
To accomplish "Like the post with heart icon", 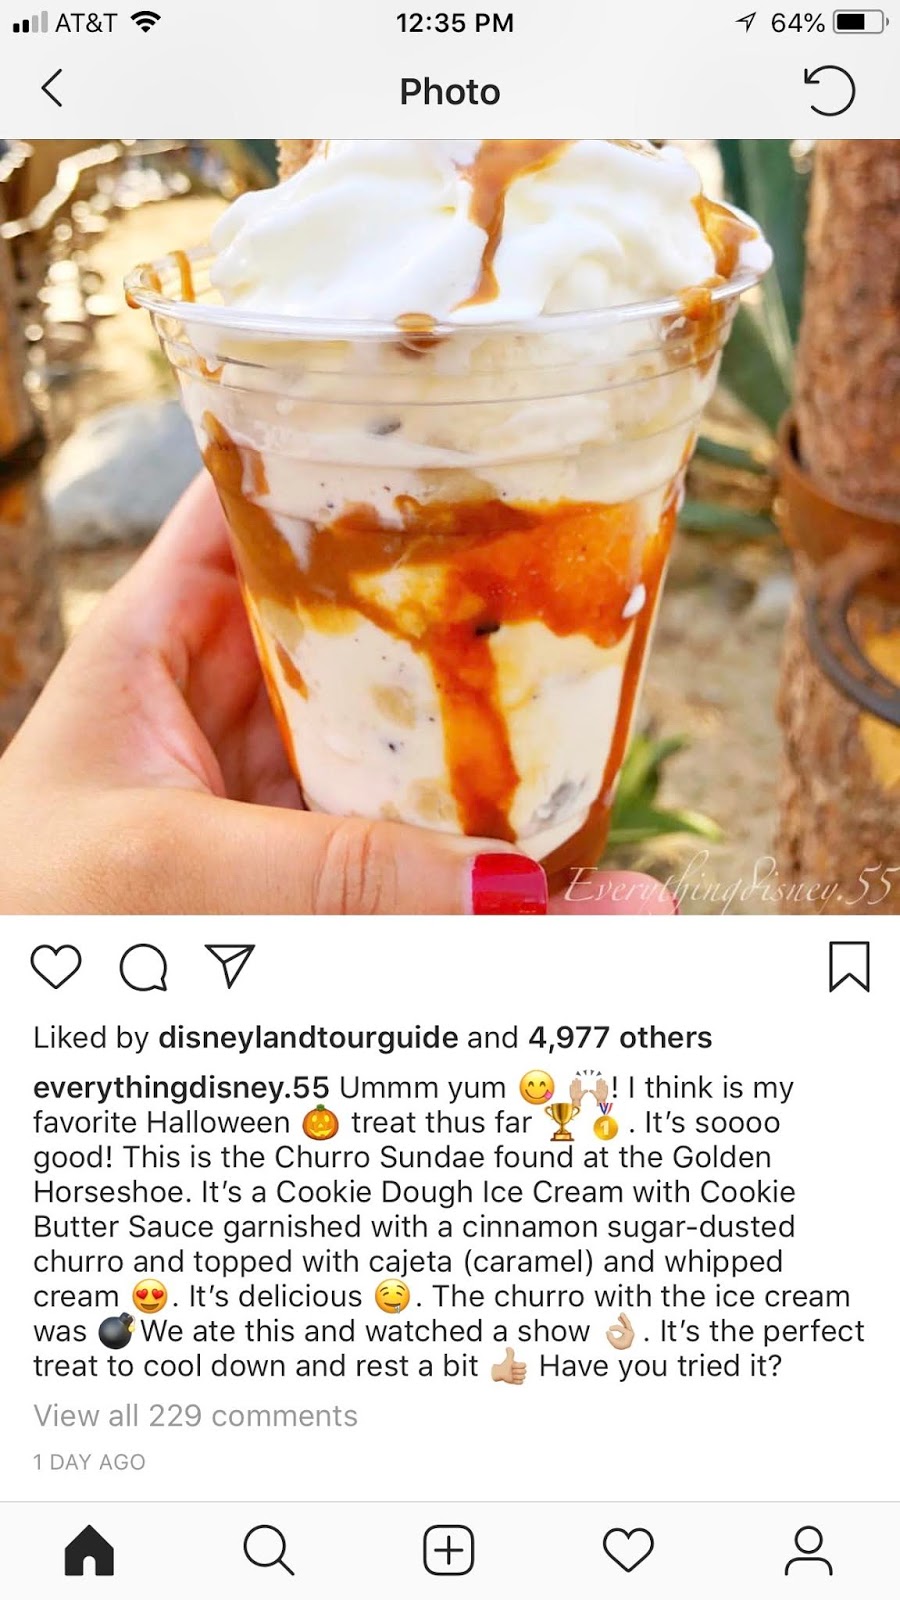I will point(56,967).
